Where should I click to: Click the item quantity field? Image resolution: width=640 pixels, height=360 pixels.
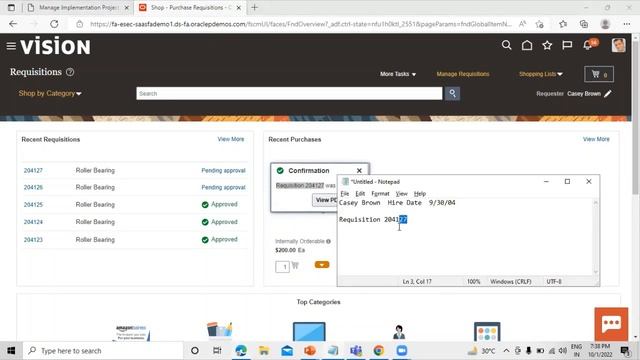[282, 267]
